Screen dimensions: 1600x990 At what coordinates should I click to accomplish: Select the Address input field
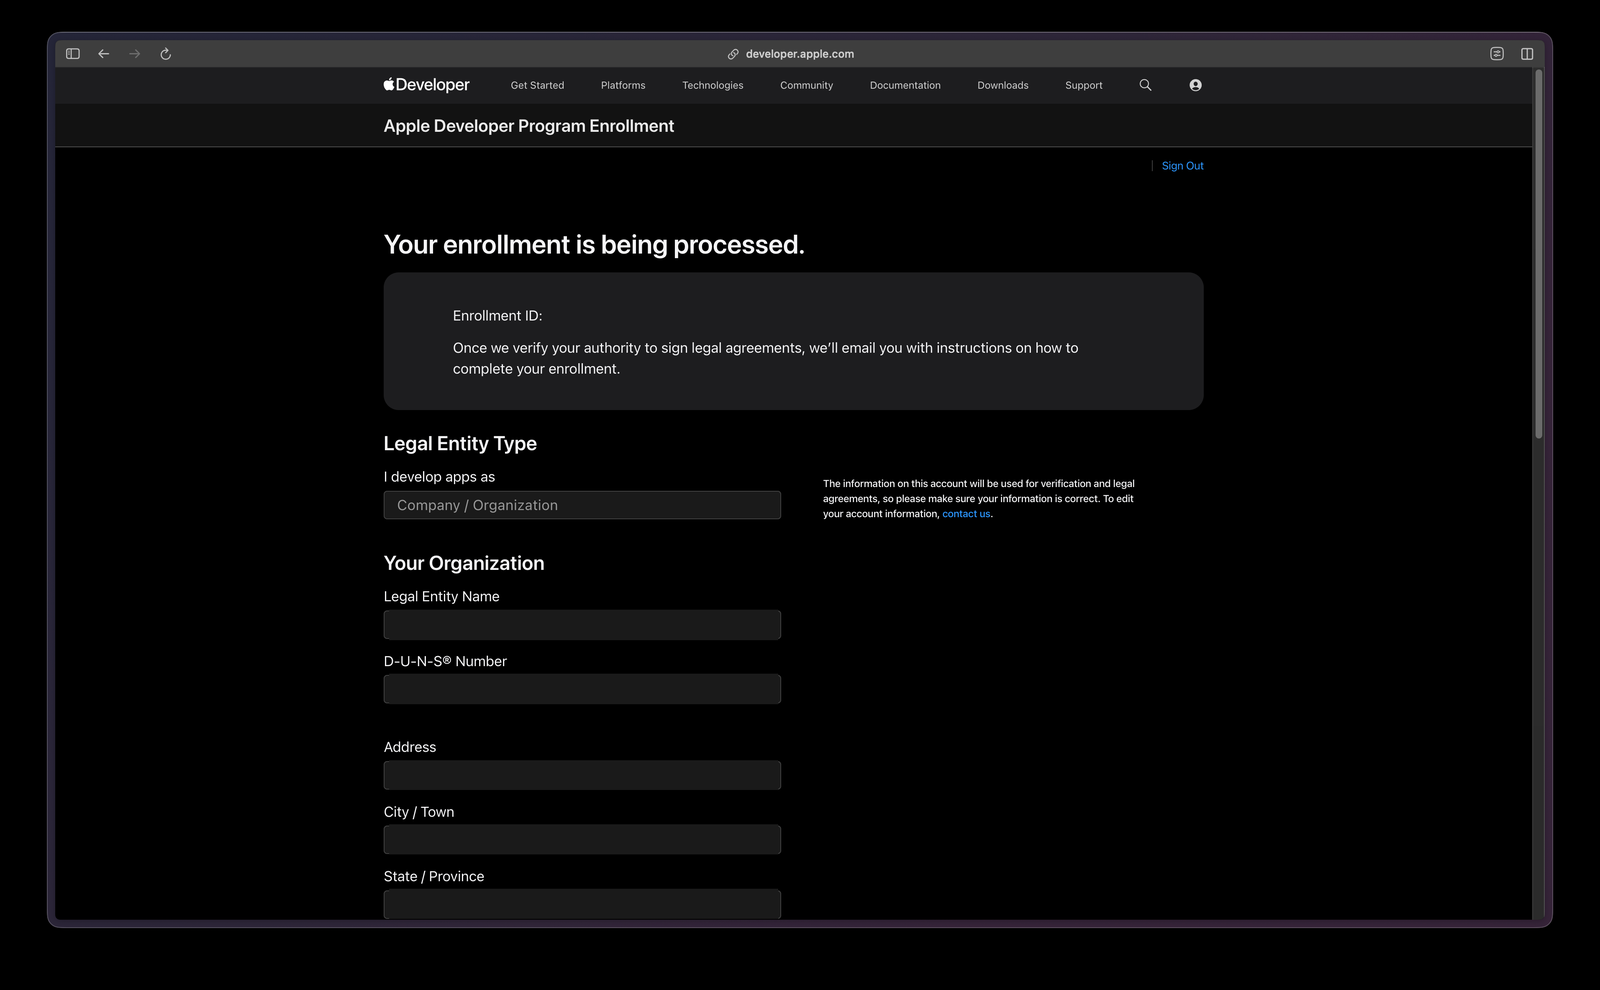[x=582, y=775]
